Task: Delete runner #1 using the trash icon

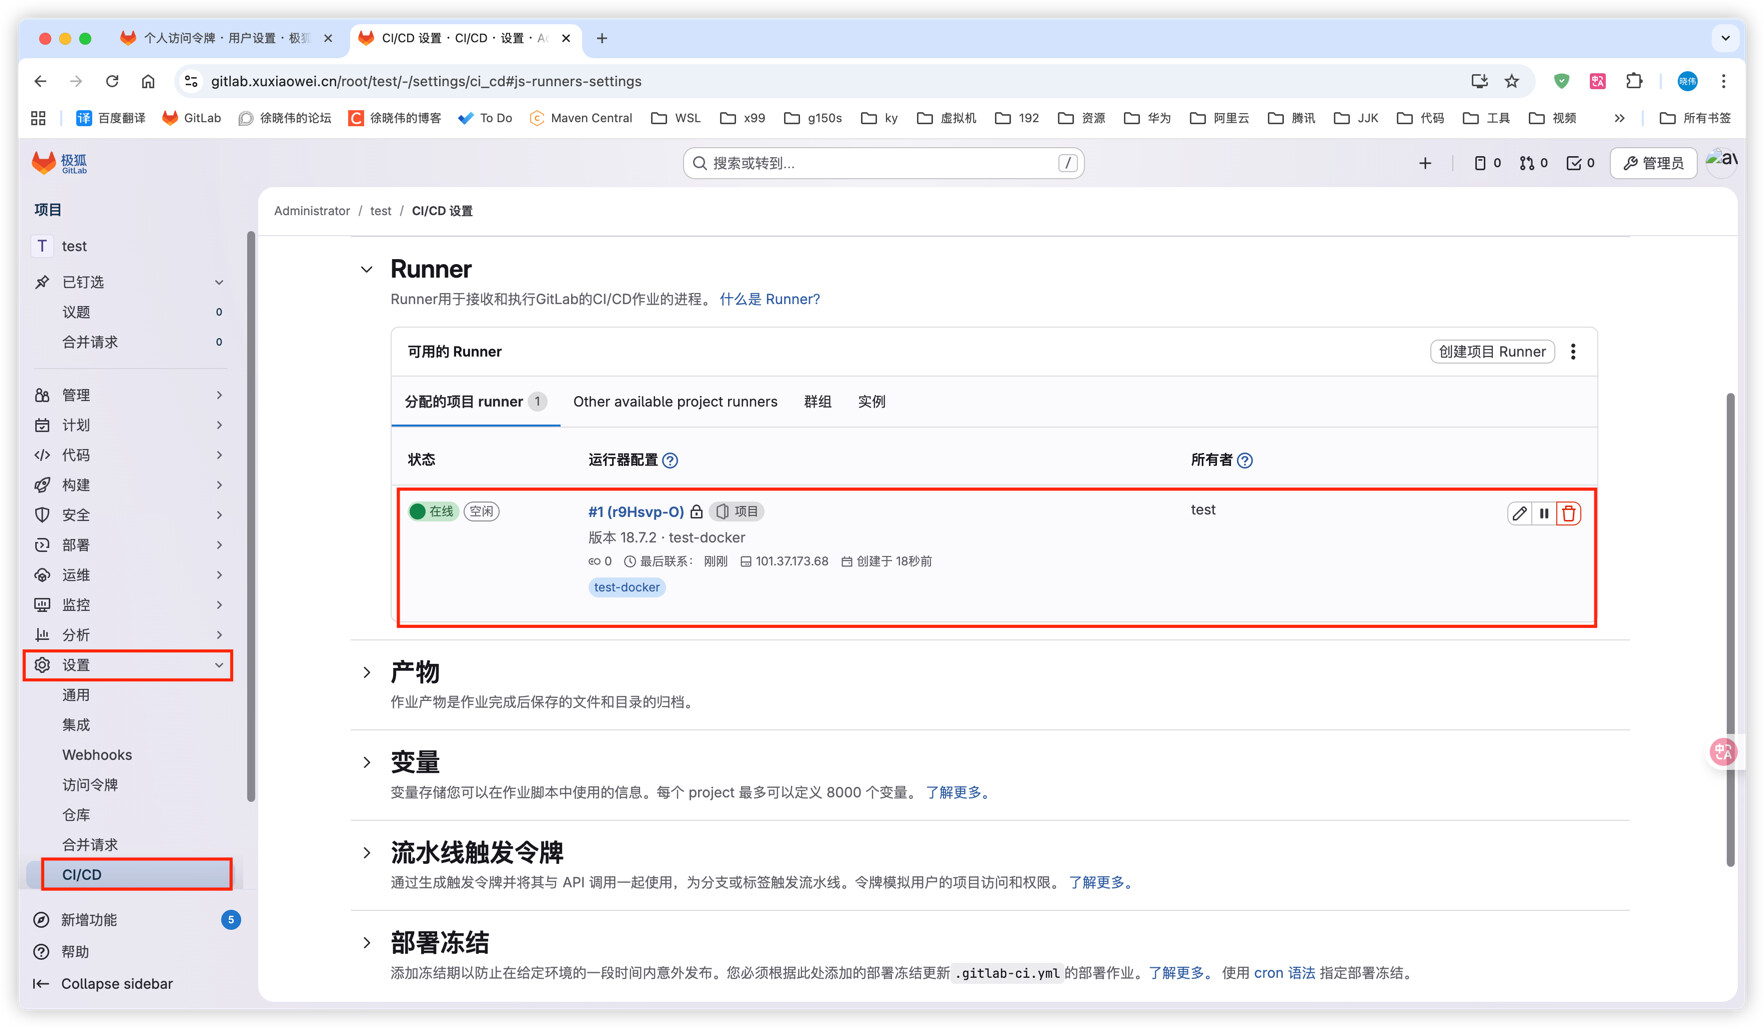Action: click(1569, 513)
